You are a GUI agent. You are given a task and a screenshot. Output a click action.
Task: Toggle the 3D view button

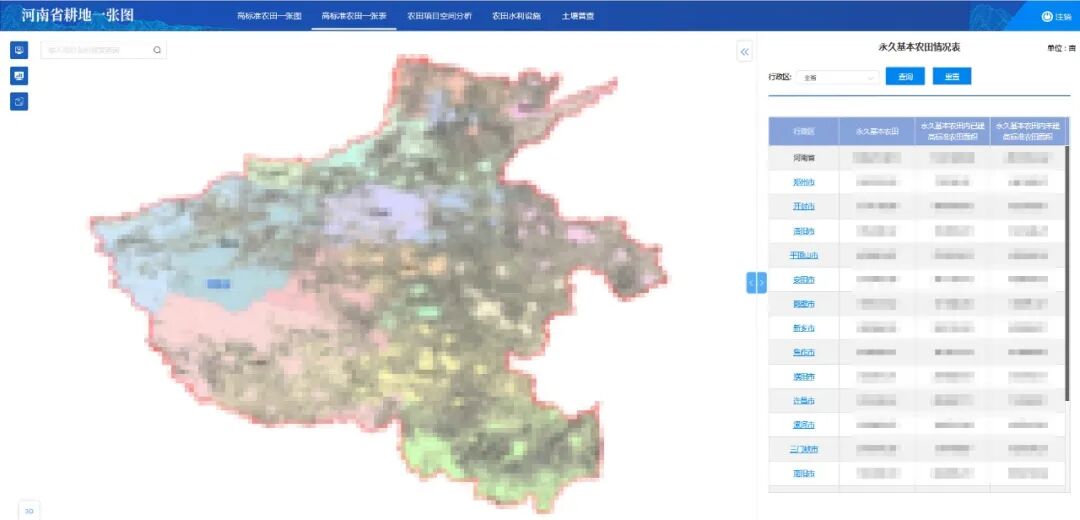coord(29,511)
